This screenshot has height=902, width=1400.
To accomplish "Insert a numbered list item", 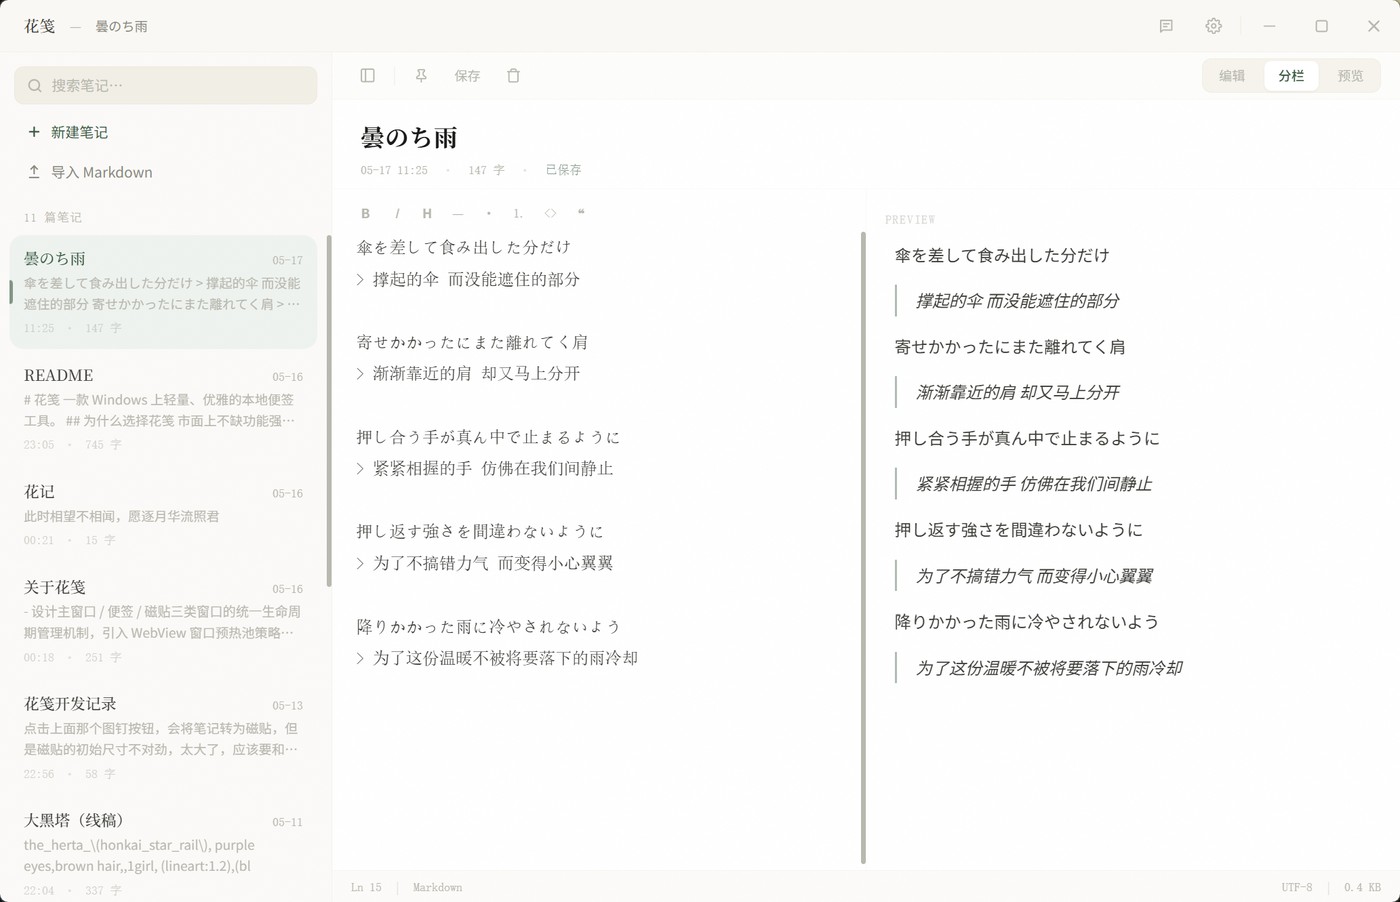I will point(518,213).
